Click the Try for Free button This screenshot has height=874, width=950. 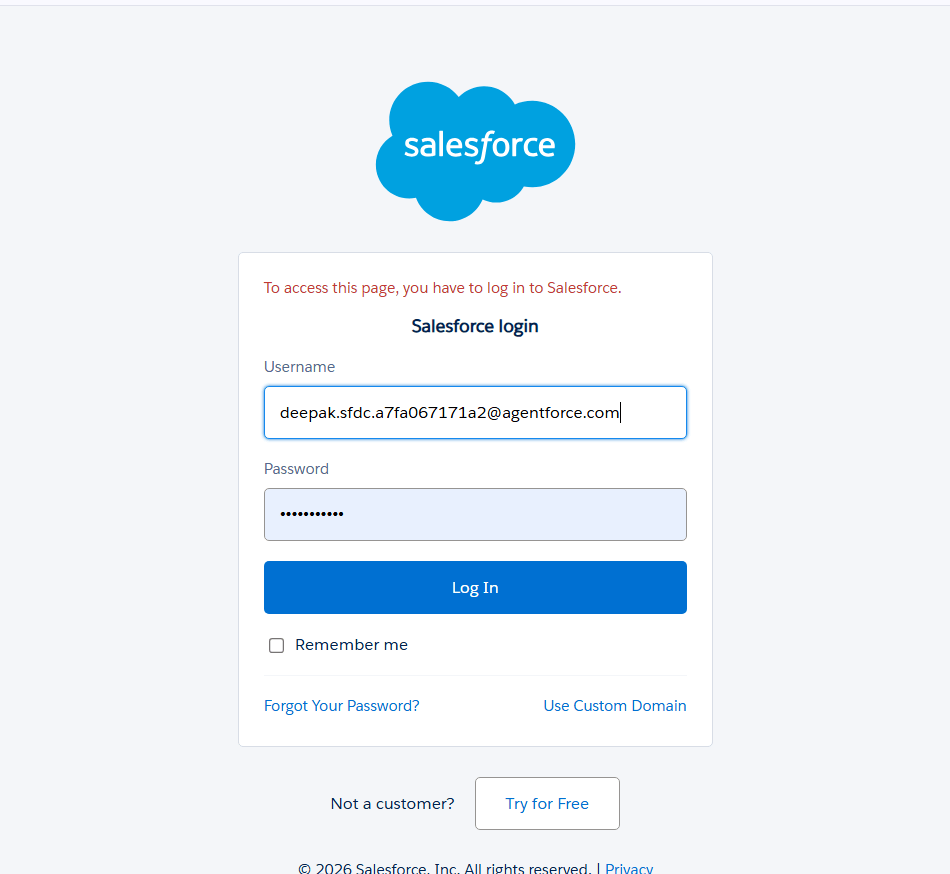tap(547, 803)
